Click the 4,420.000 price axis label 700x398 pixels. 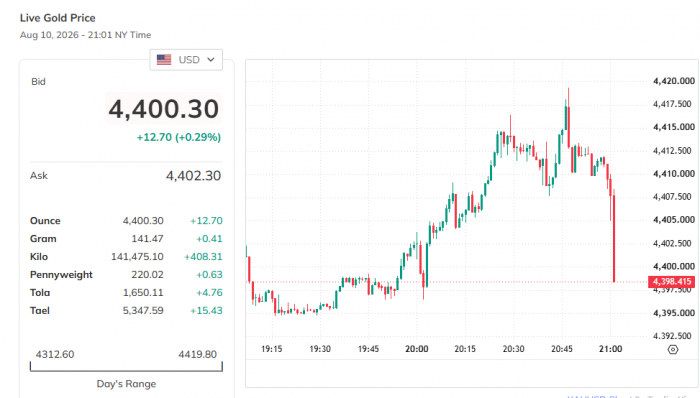click(674, 81)
